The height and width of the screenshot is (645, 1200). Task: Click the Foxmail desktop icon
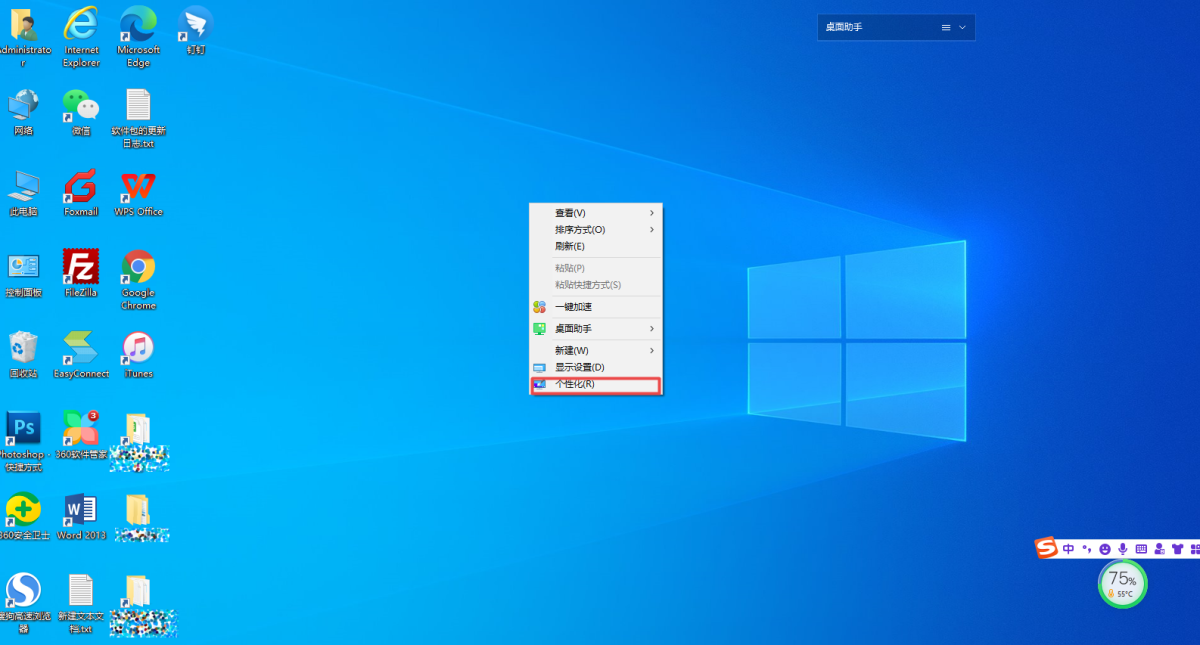point(81,187)
